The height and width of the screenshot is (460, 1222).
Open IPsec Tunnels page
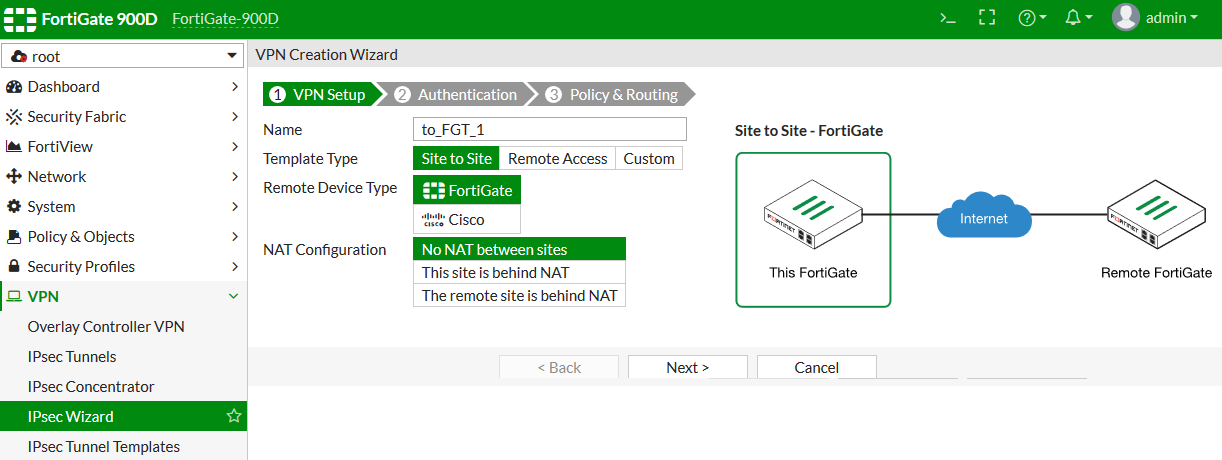tap(72, 357)
